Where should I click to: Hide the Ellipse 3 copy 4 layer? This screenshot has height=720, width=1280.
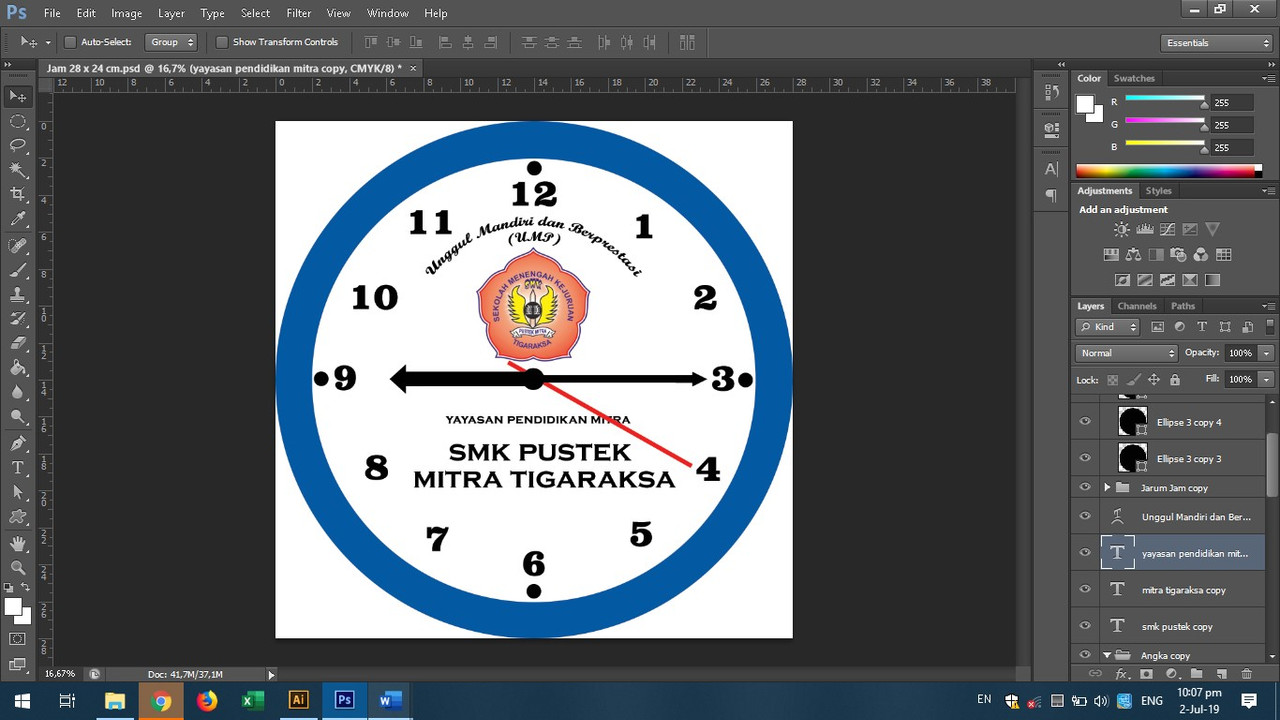coord(1085,422)
